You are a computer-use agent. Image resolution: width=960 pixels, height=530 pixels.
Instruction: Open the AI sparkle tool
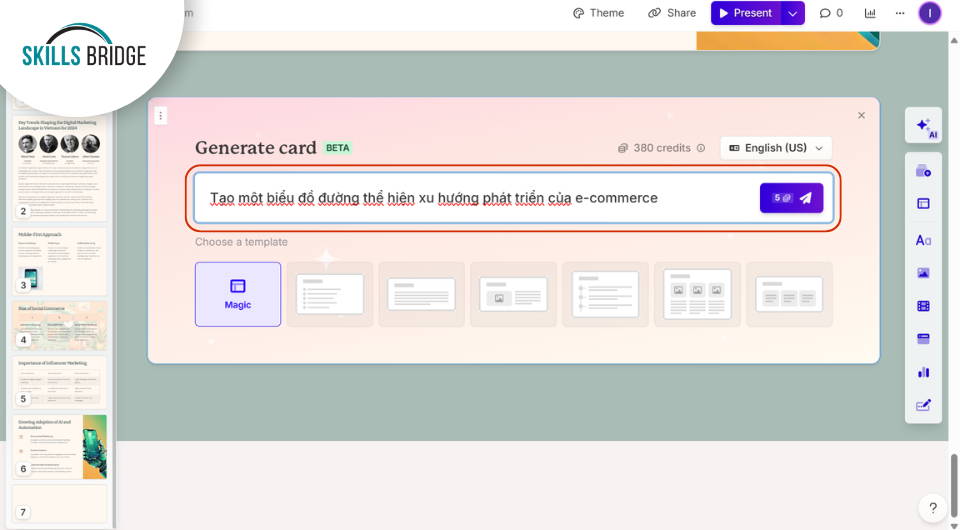[x=923, y=125]
